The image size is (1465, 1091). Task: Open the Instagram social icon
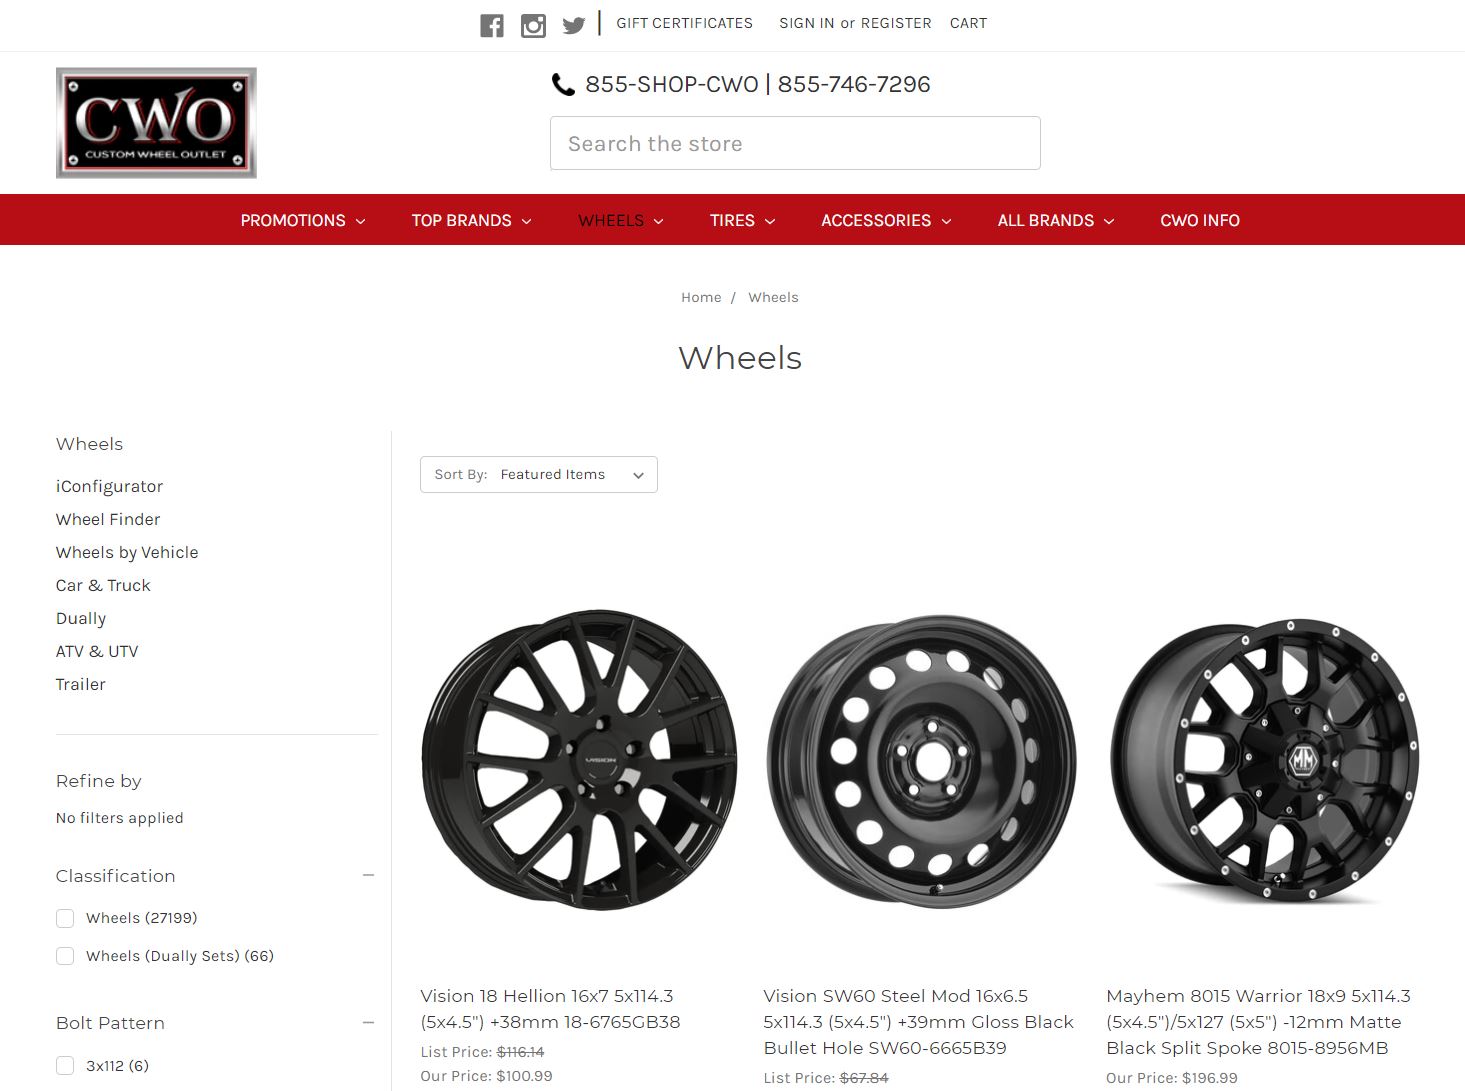coord(533,26)
